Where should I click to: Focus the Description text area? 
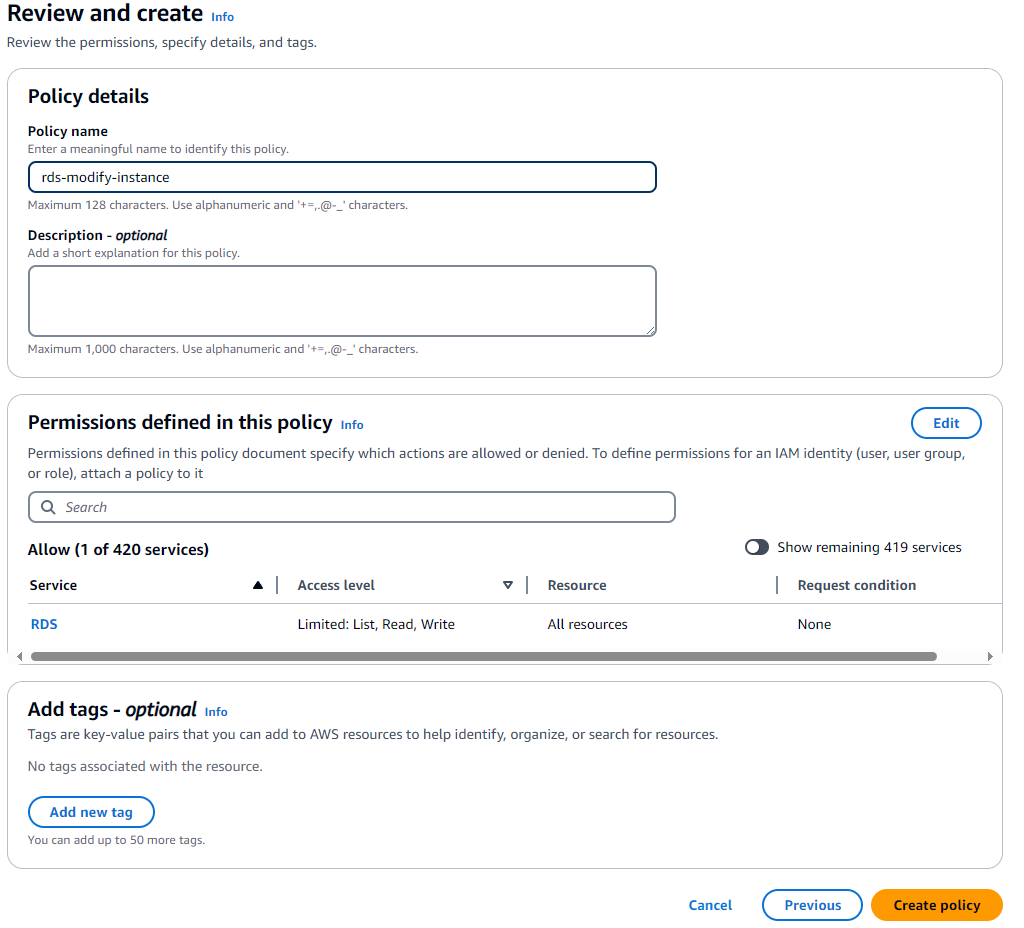[342, 300]
